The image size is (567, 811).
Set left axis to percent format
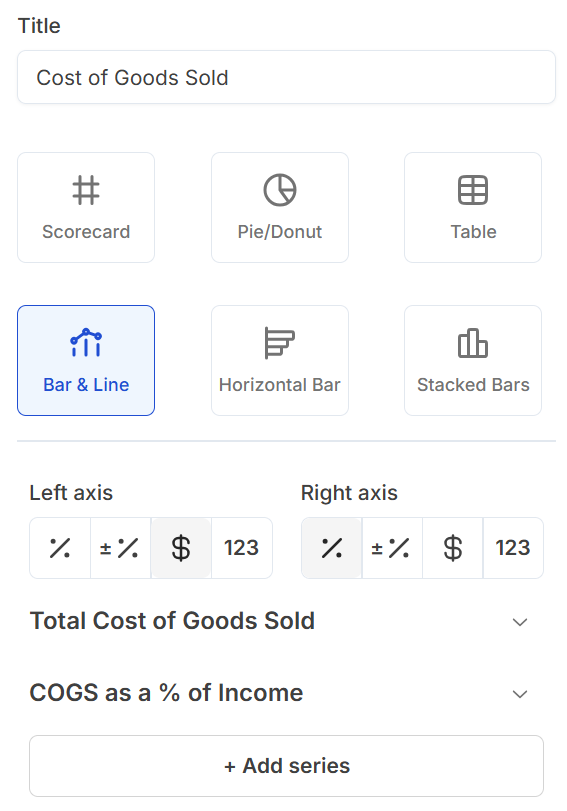coord(60,548)
